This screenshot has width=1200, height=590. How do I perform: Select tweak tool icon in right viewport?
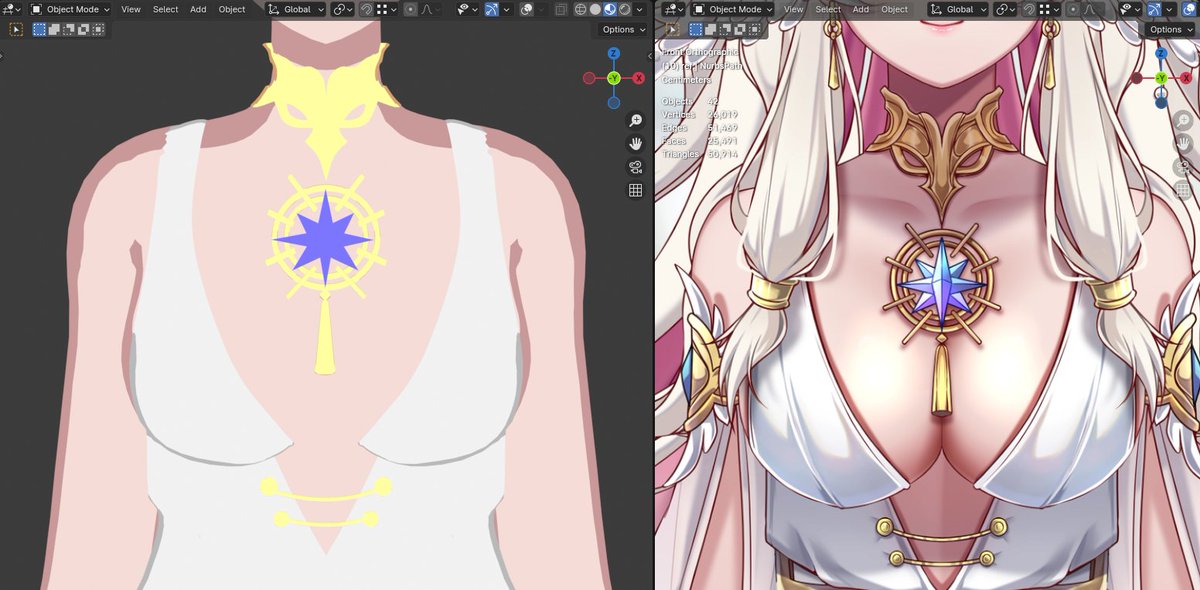tap(673, 29)
